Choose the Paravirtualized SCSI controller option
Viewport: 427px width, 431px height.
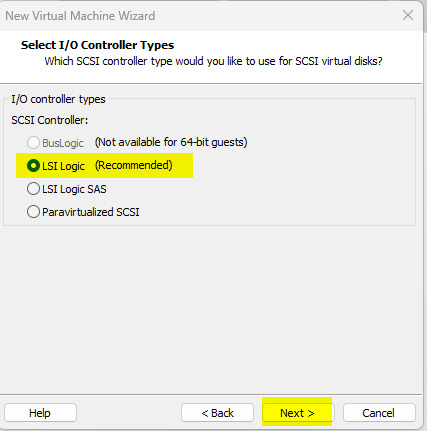click(33, 212)
